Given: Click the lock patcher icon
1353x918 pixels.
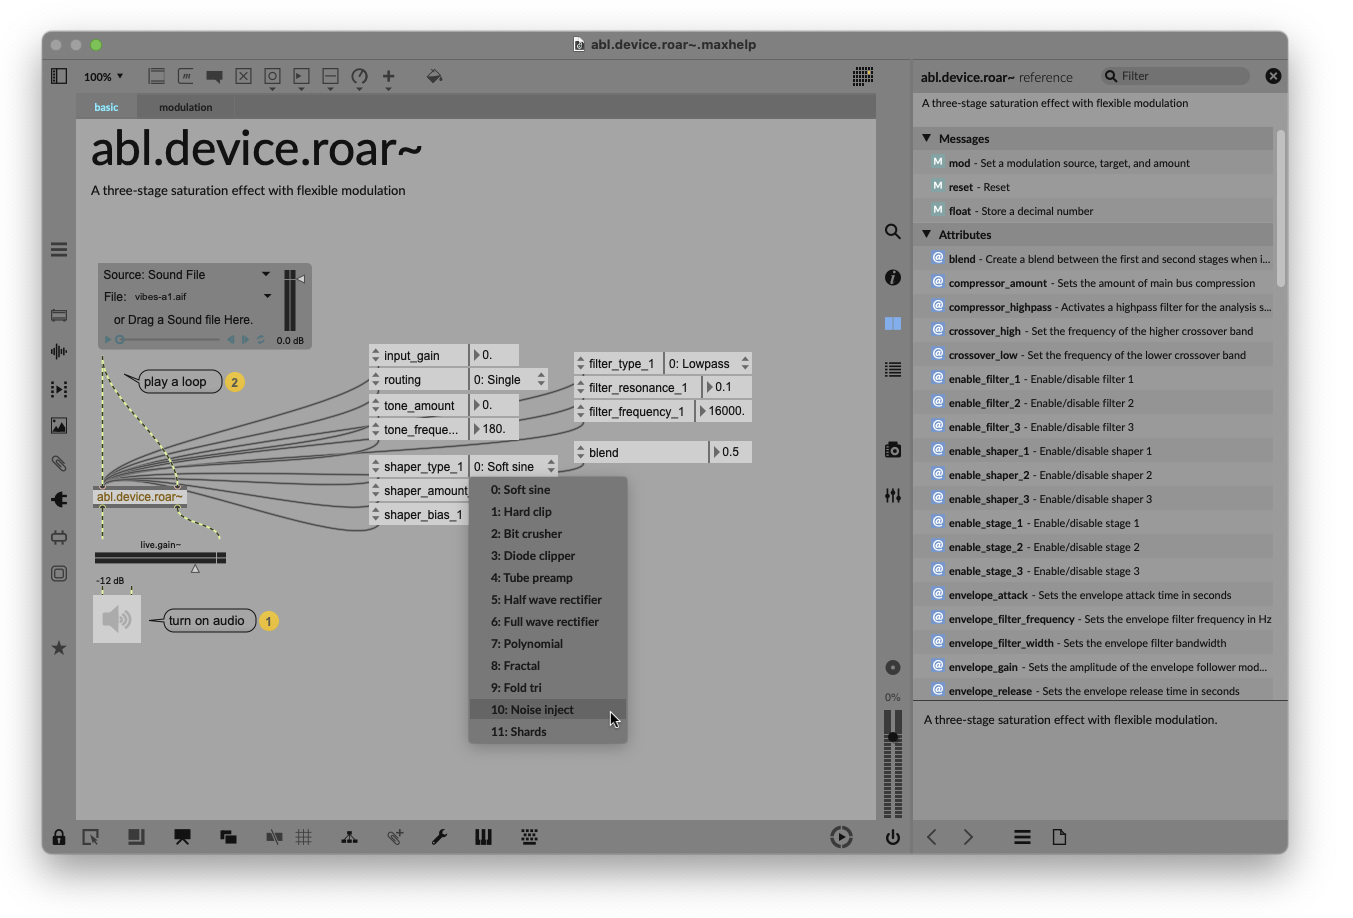Looking at the screenshot, I should (59, 837).
